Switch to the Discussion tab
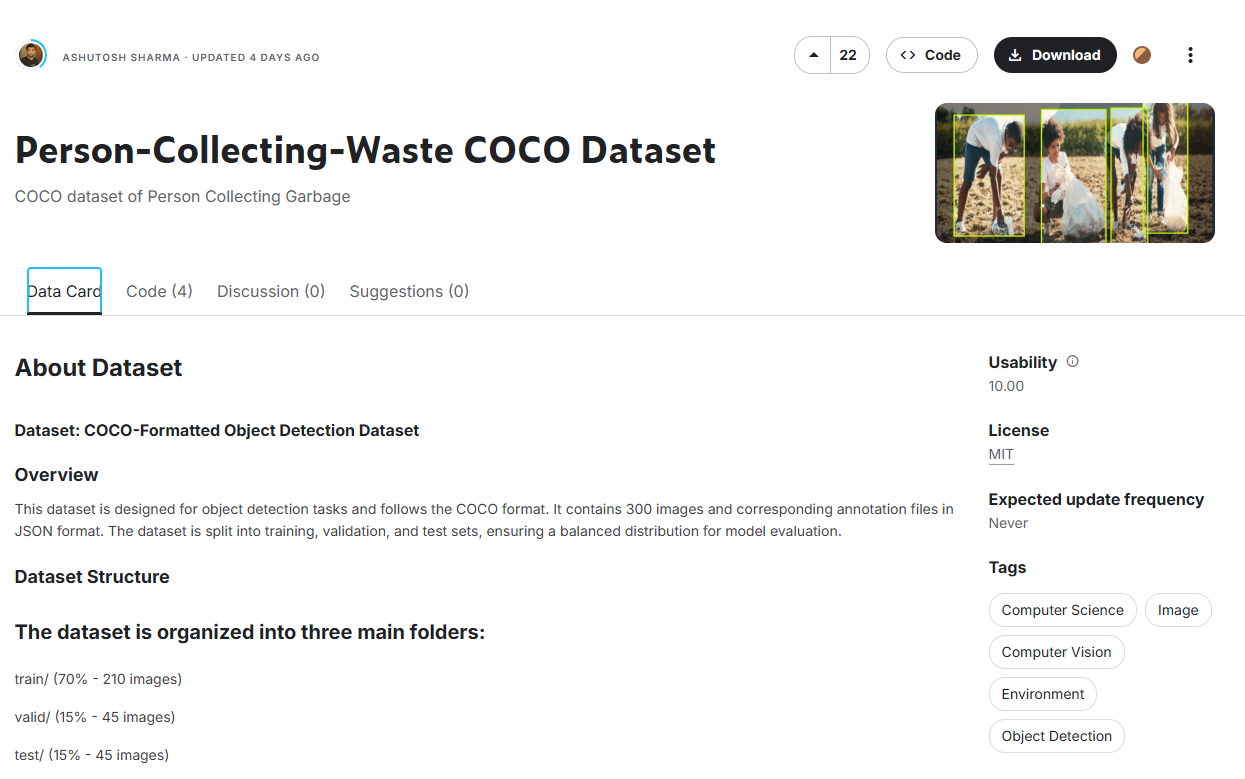Viewport: 1245px width, 779px height. coord(270,291)
